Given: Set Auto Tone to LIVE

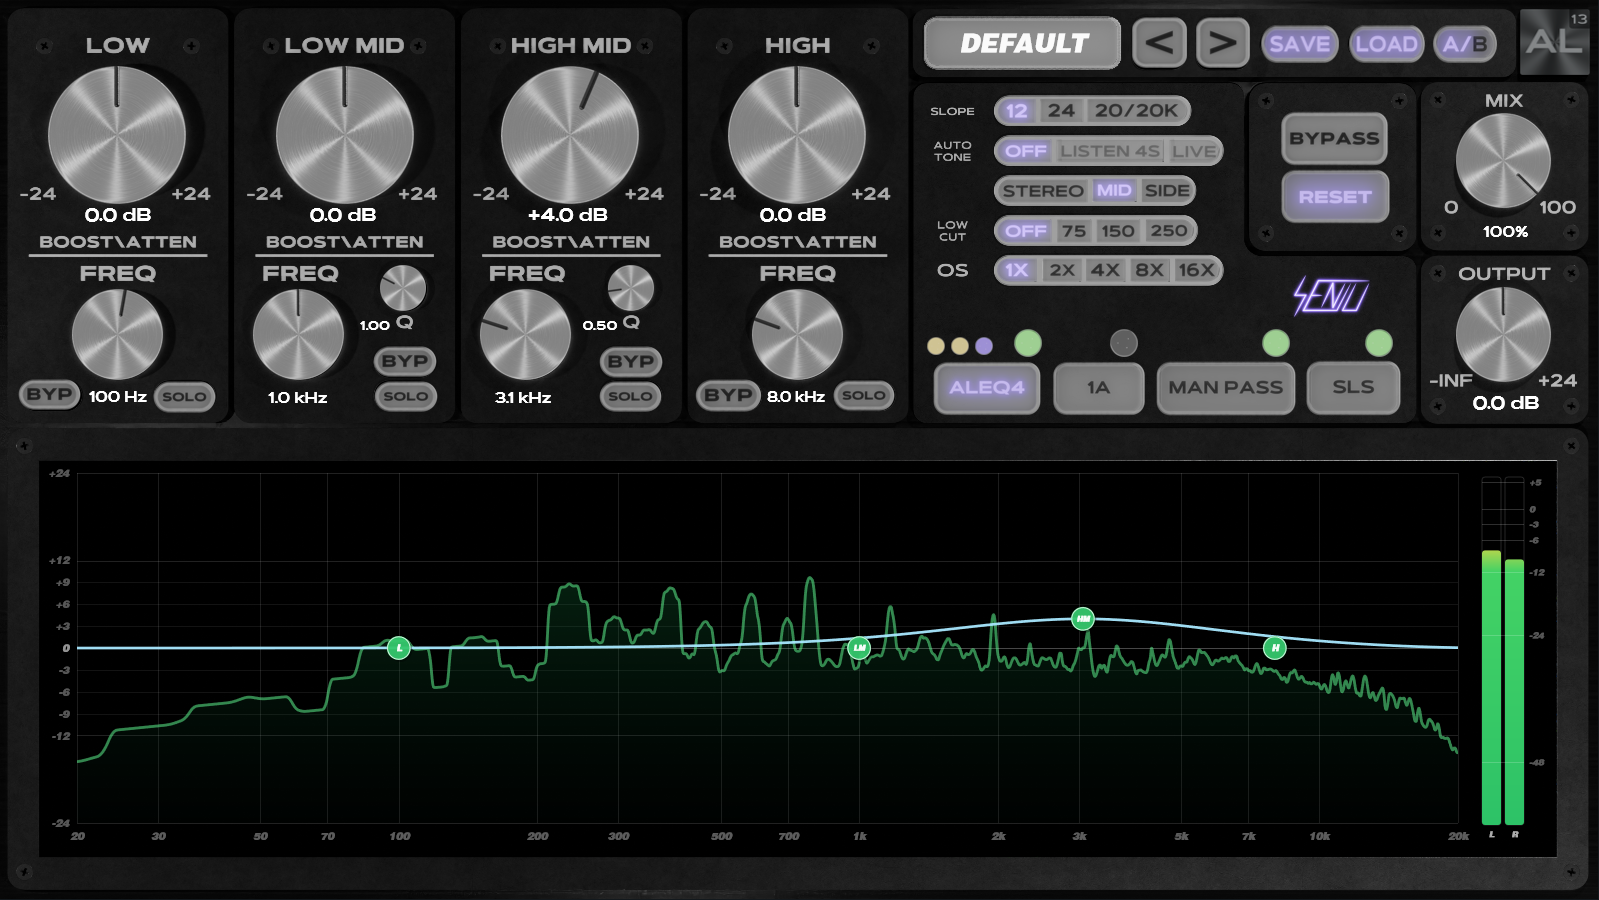Looking at the screenshot, I should coord(1194,151).
